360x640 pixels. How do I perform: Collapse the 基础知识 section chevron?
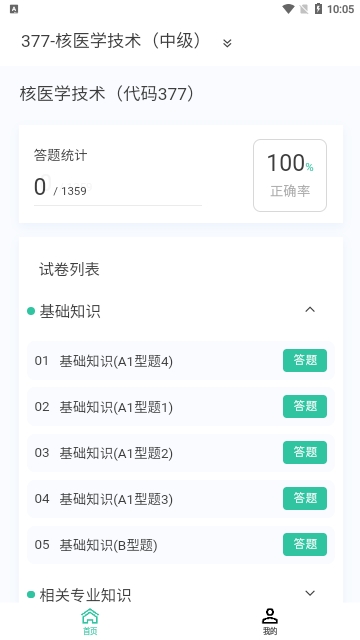click(310, 310)
